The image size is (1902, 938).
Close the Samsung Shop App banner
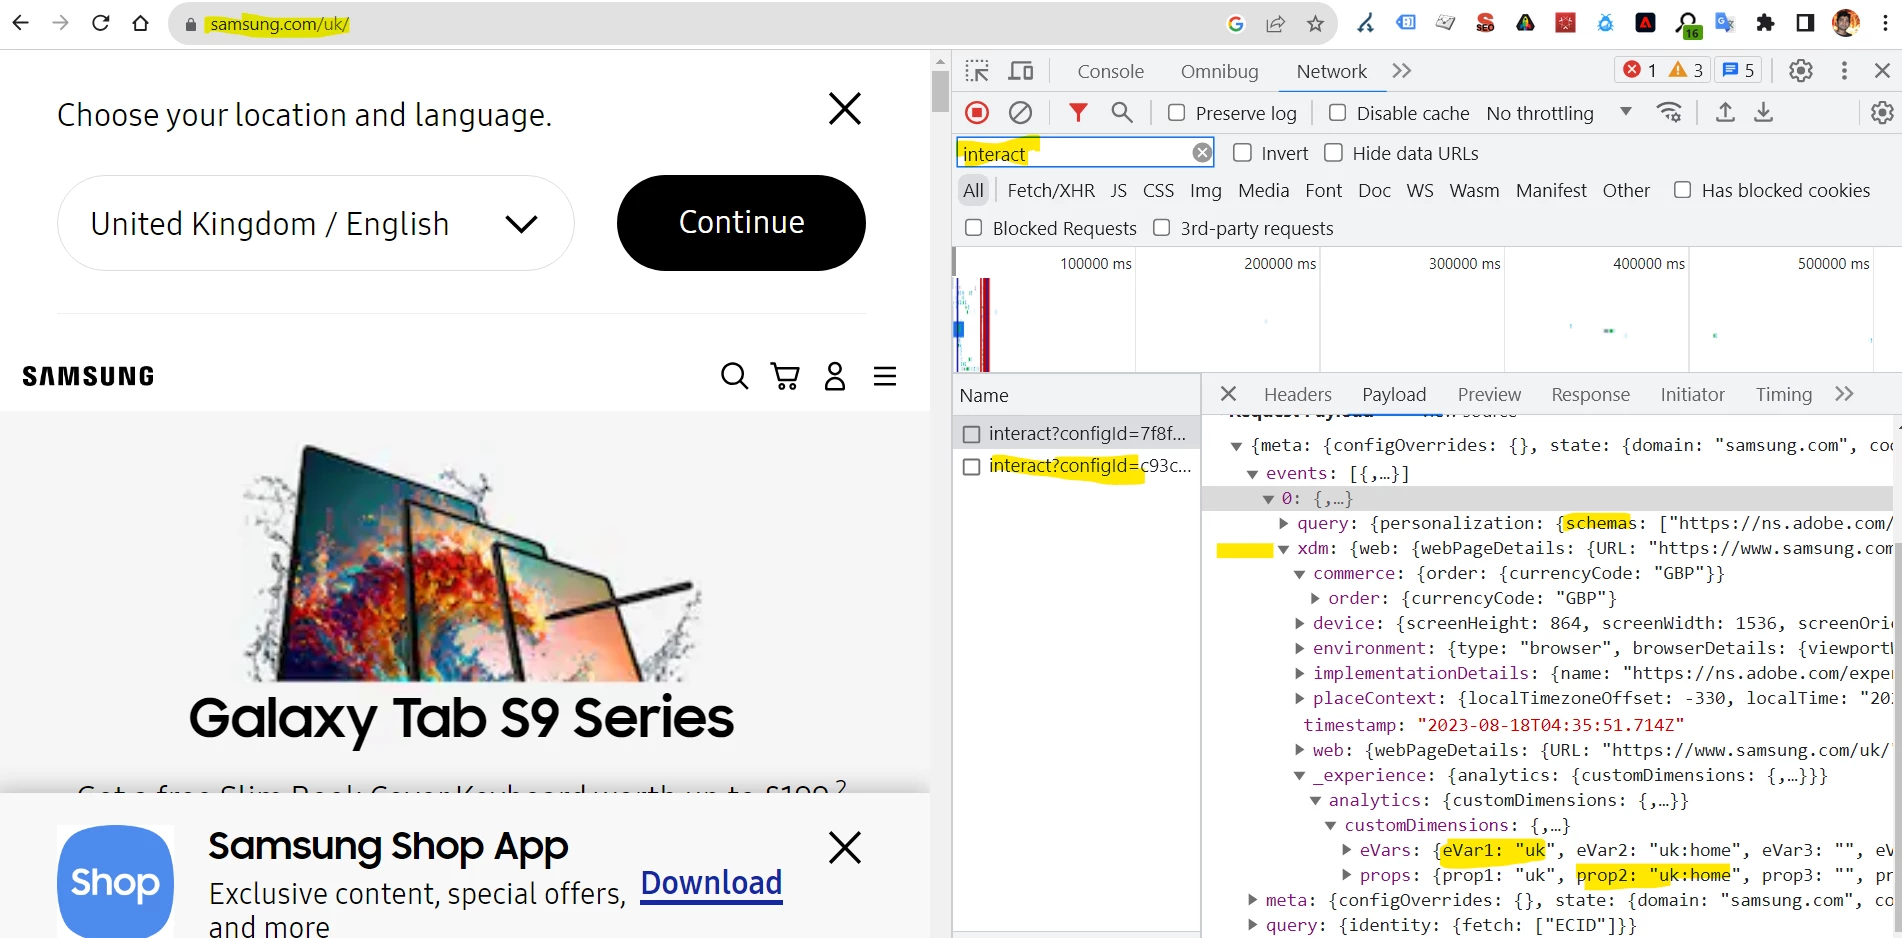(x=845, y=848)
